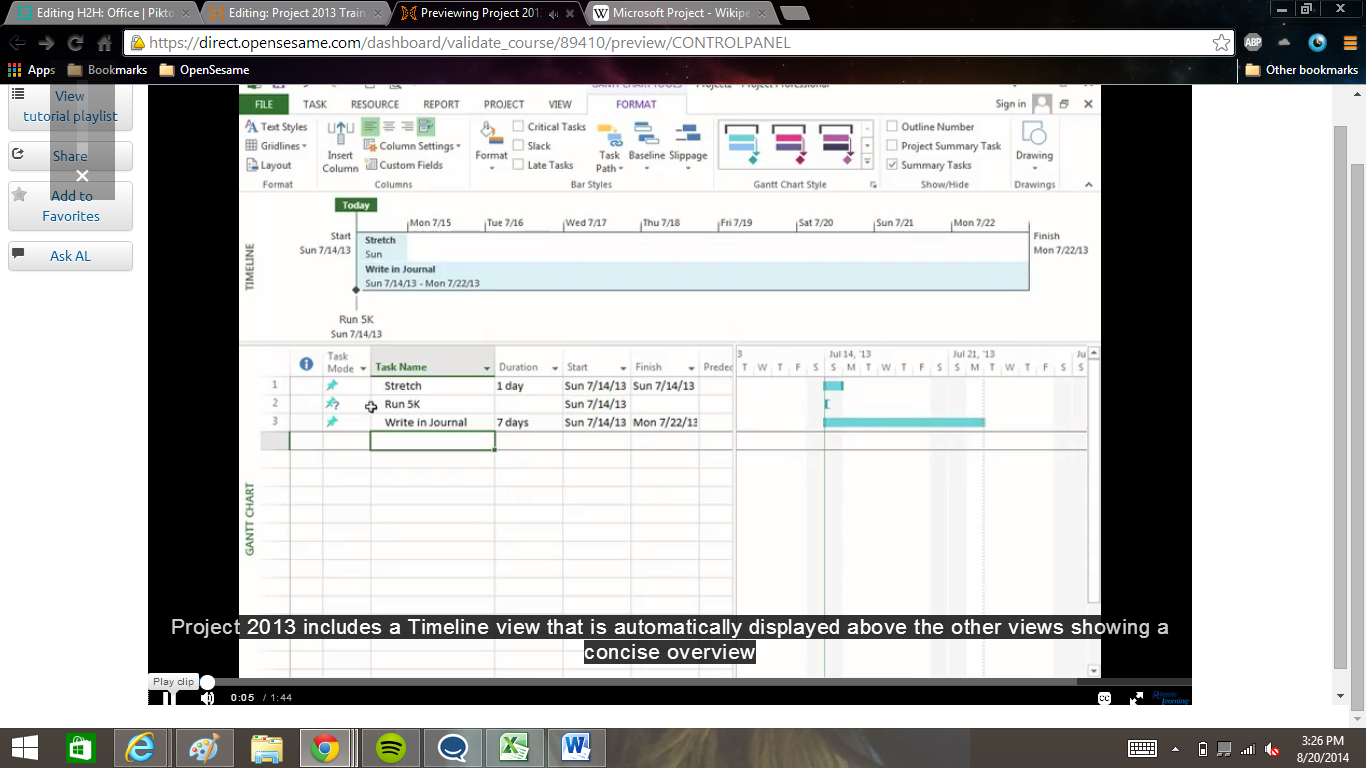Select the pink Gantt chart style
Image resolution: width=1366 pixels, height=768 pixels.
click(x=790, y=147)
